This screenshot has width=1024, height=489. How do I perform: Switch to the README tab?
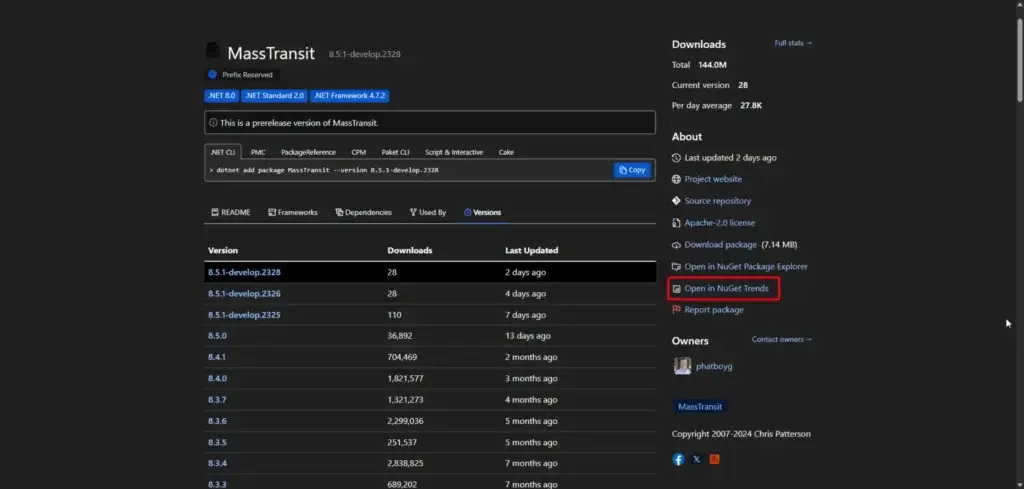[231, 212]
